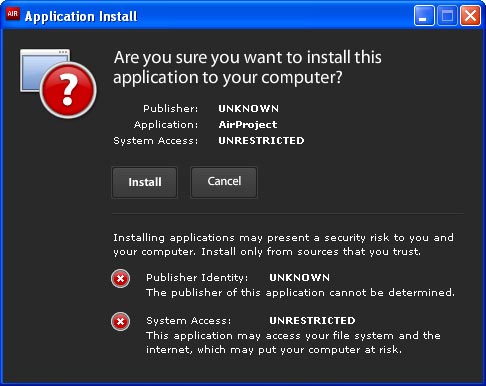This screenshot has width=486, height=386.
Task: Click the file system access warning text
Action: point(293,342)
